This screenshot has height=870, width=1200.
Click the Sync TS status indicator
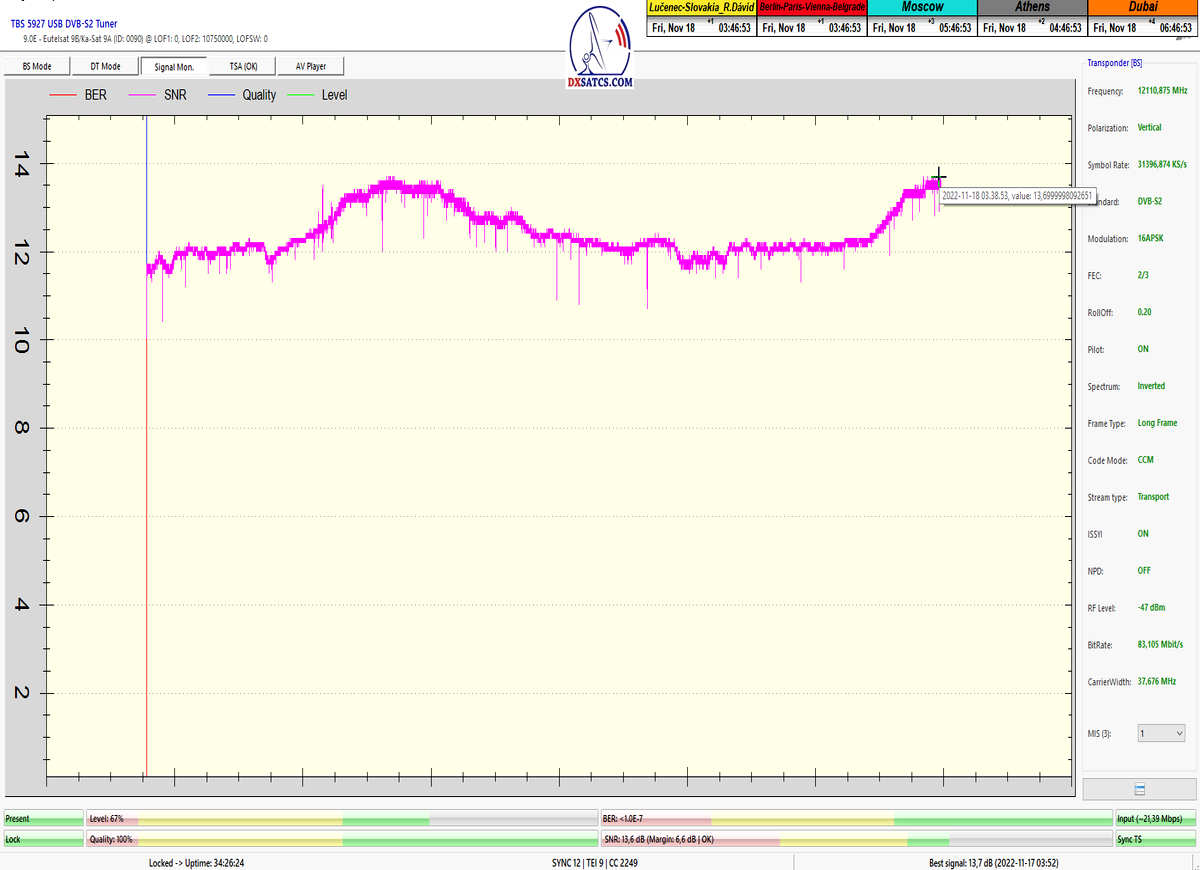point(1155,839)
